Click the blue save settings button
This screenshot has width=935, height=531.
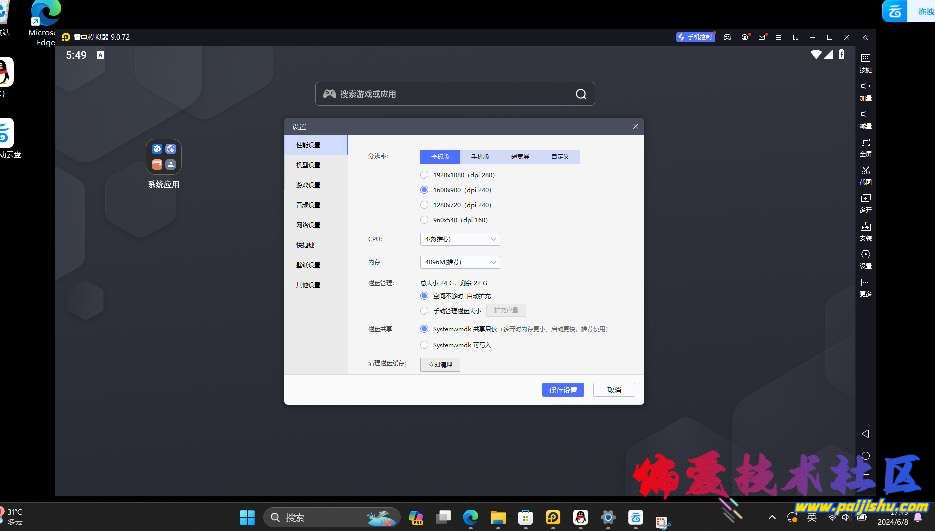[562, 390]
